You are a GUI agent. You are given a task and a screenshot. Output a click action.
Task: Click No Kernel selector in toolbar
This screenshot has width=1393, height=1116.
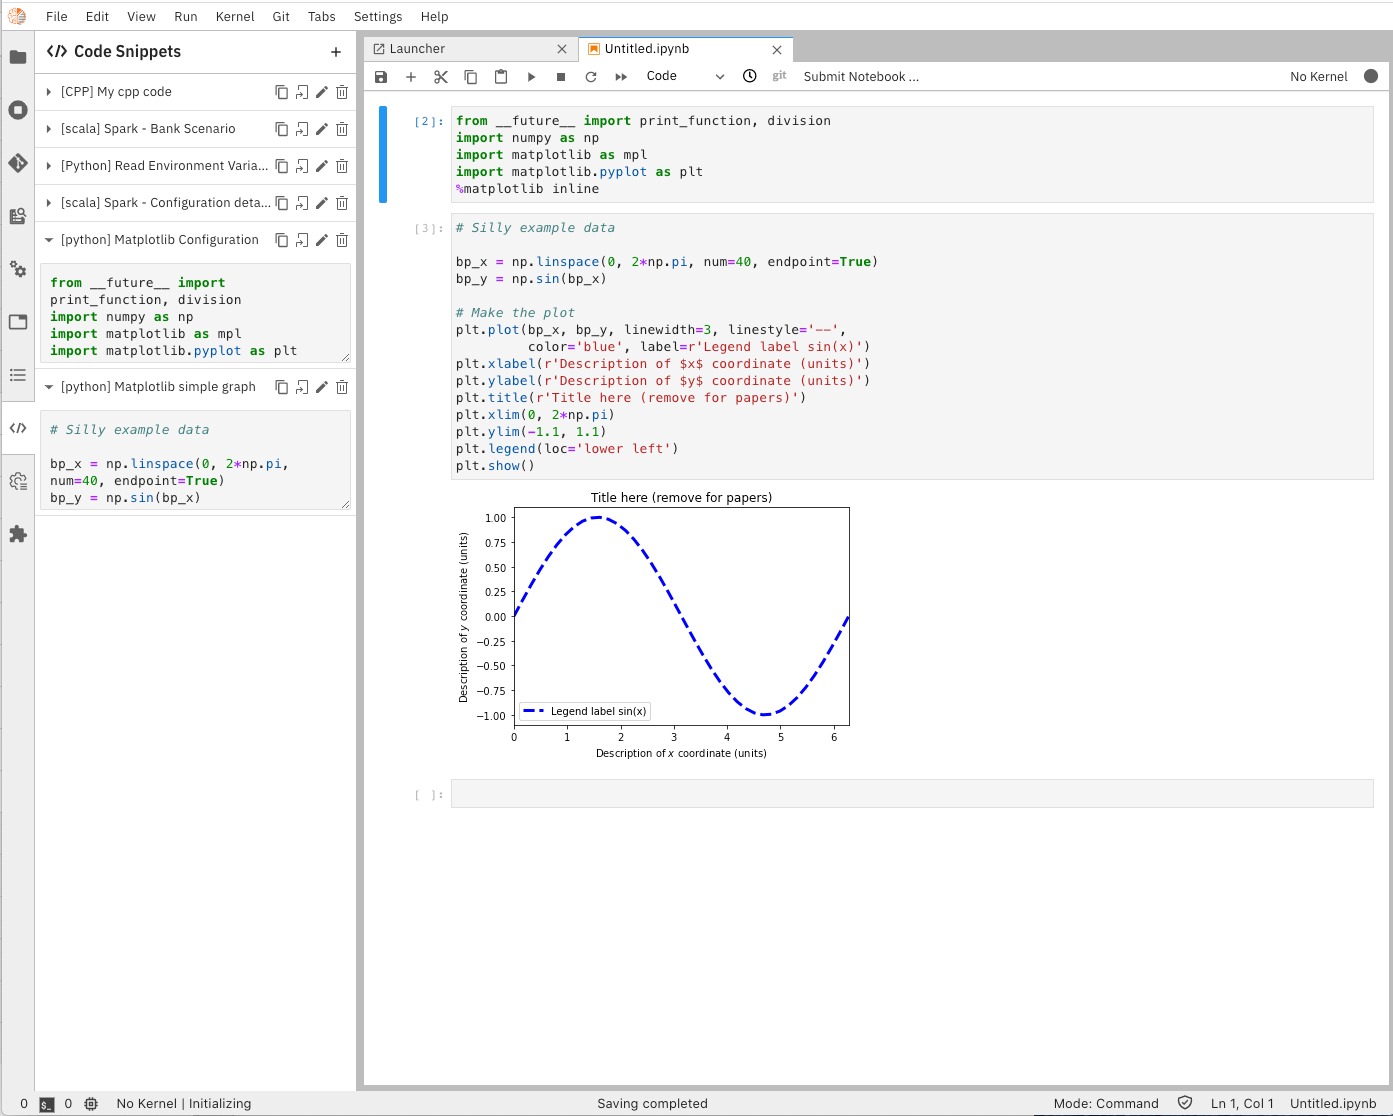[1319, 77]
